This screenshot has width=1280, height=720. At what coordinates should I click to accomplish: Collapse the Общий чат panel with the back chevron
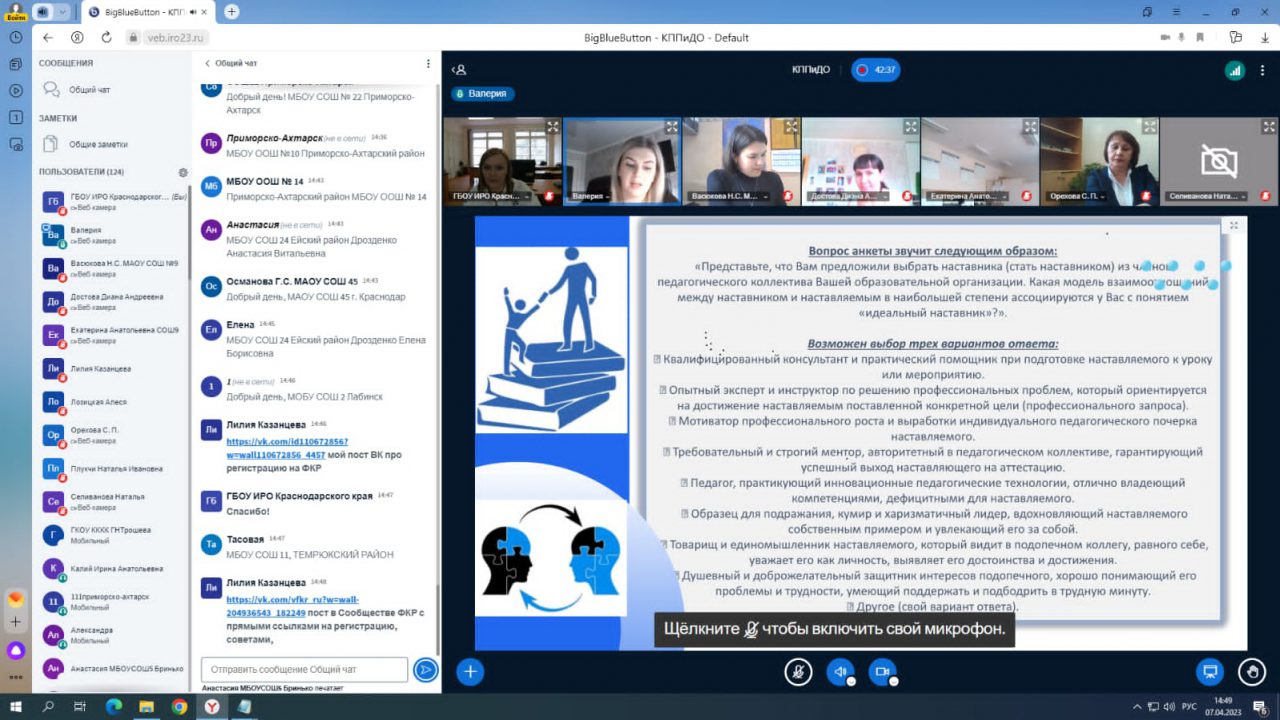(208, 63)
